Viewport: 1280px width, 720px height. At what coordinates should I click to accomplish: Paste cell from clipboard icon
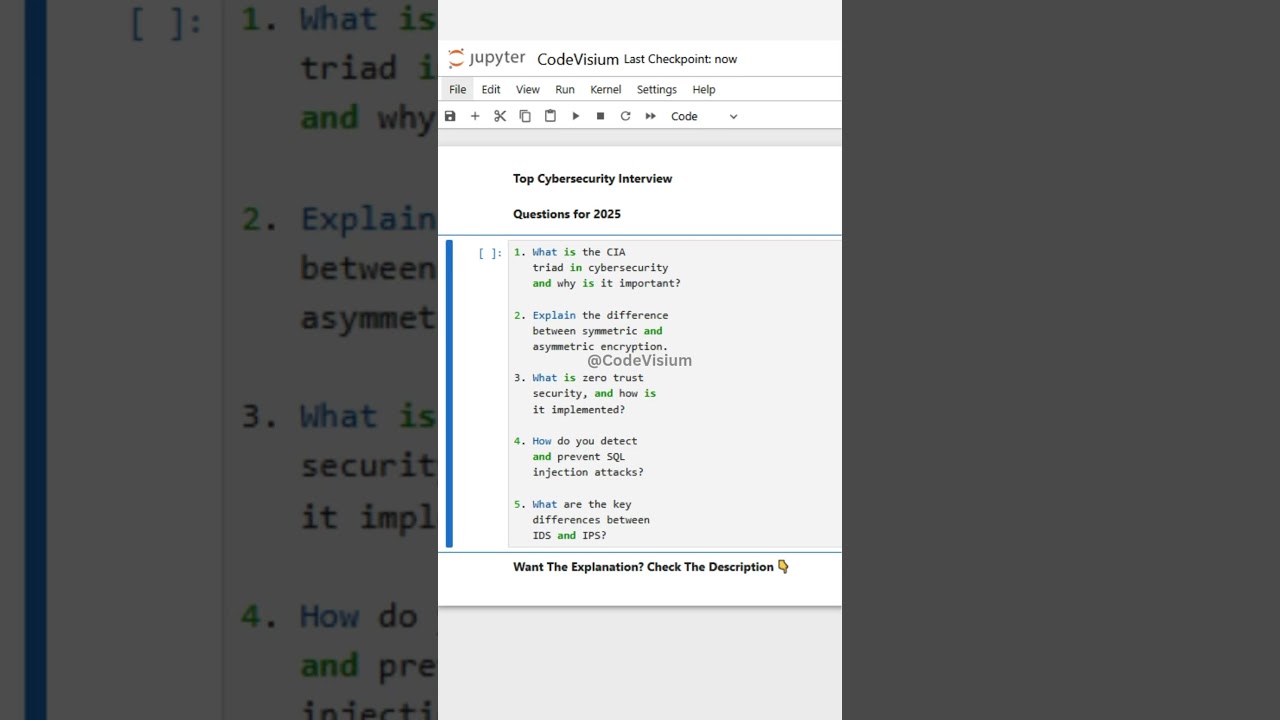(550, 116)
